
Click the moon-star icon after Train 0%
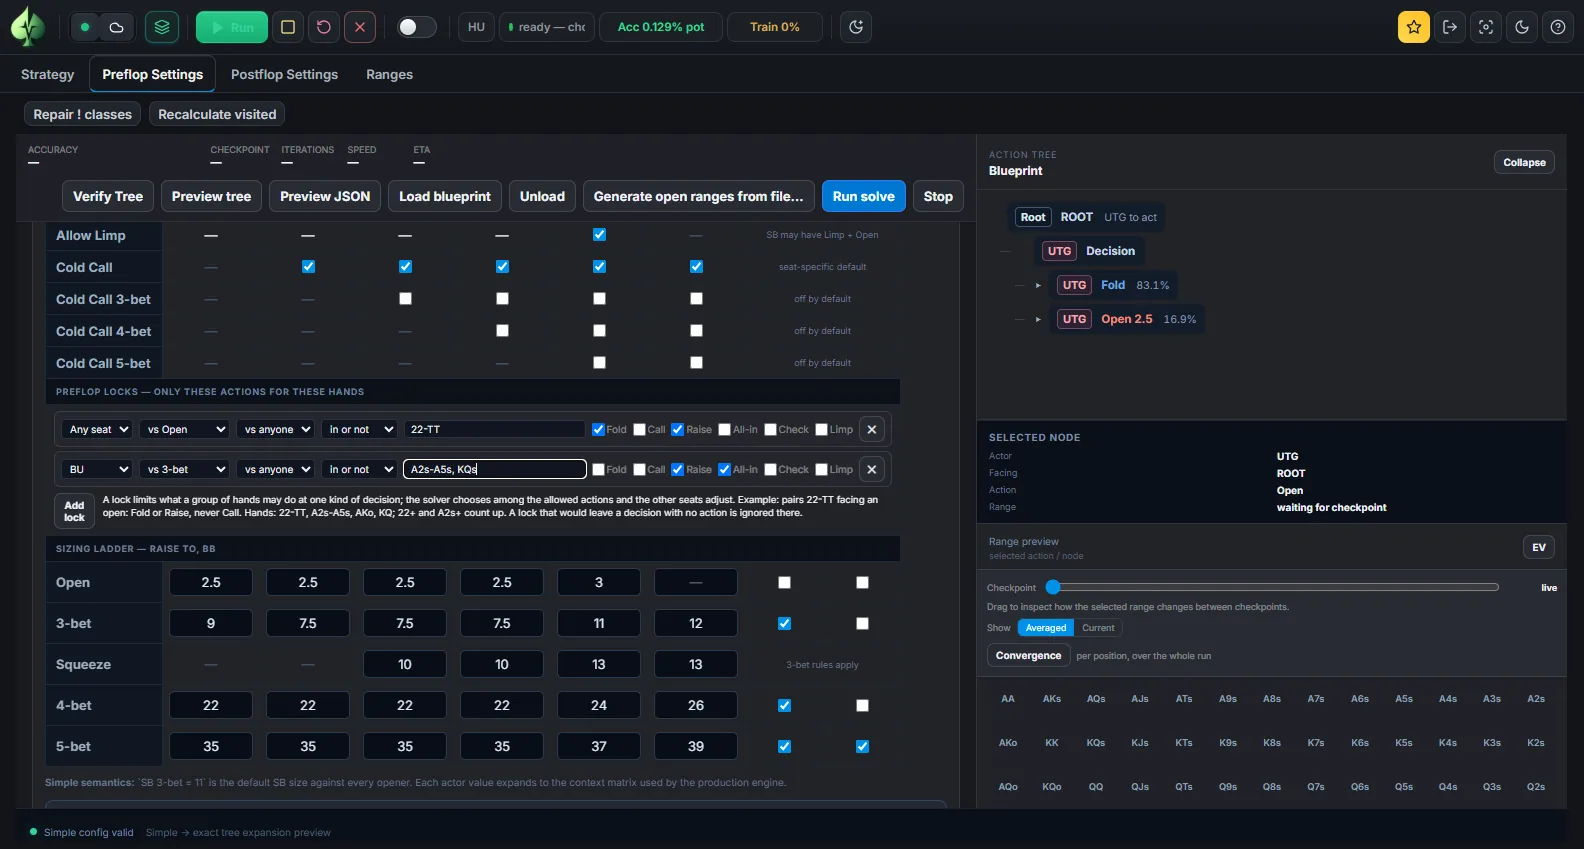point(856,27)
